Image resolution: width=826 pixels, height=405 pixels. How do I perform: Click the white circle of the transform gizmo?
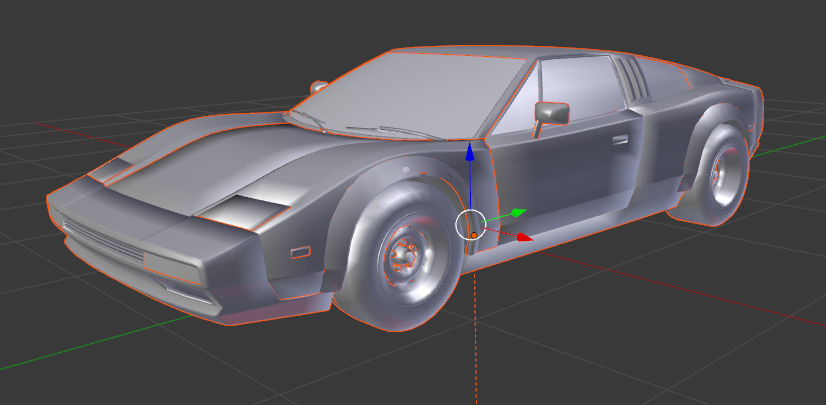coord(470,224)
